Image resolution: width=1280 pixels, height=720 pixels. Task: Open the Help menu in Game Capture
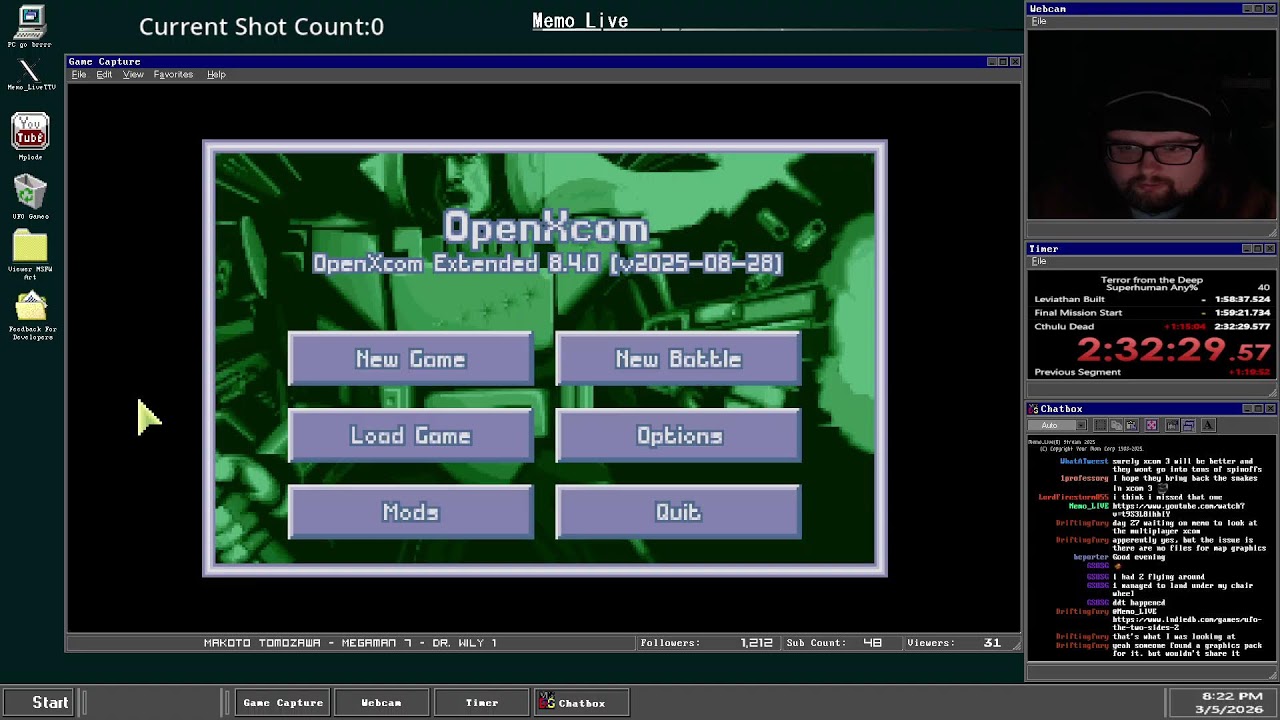coord(216,75)
